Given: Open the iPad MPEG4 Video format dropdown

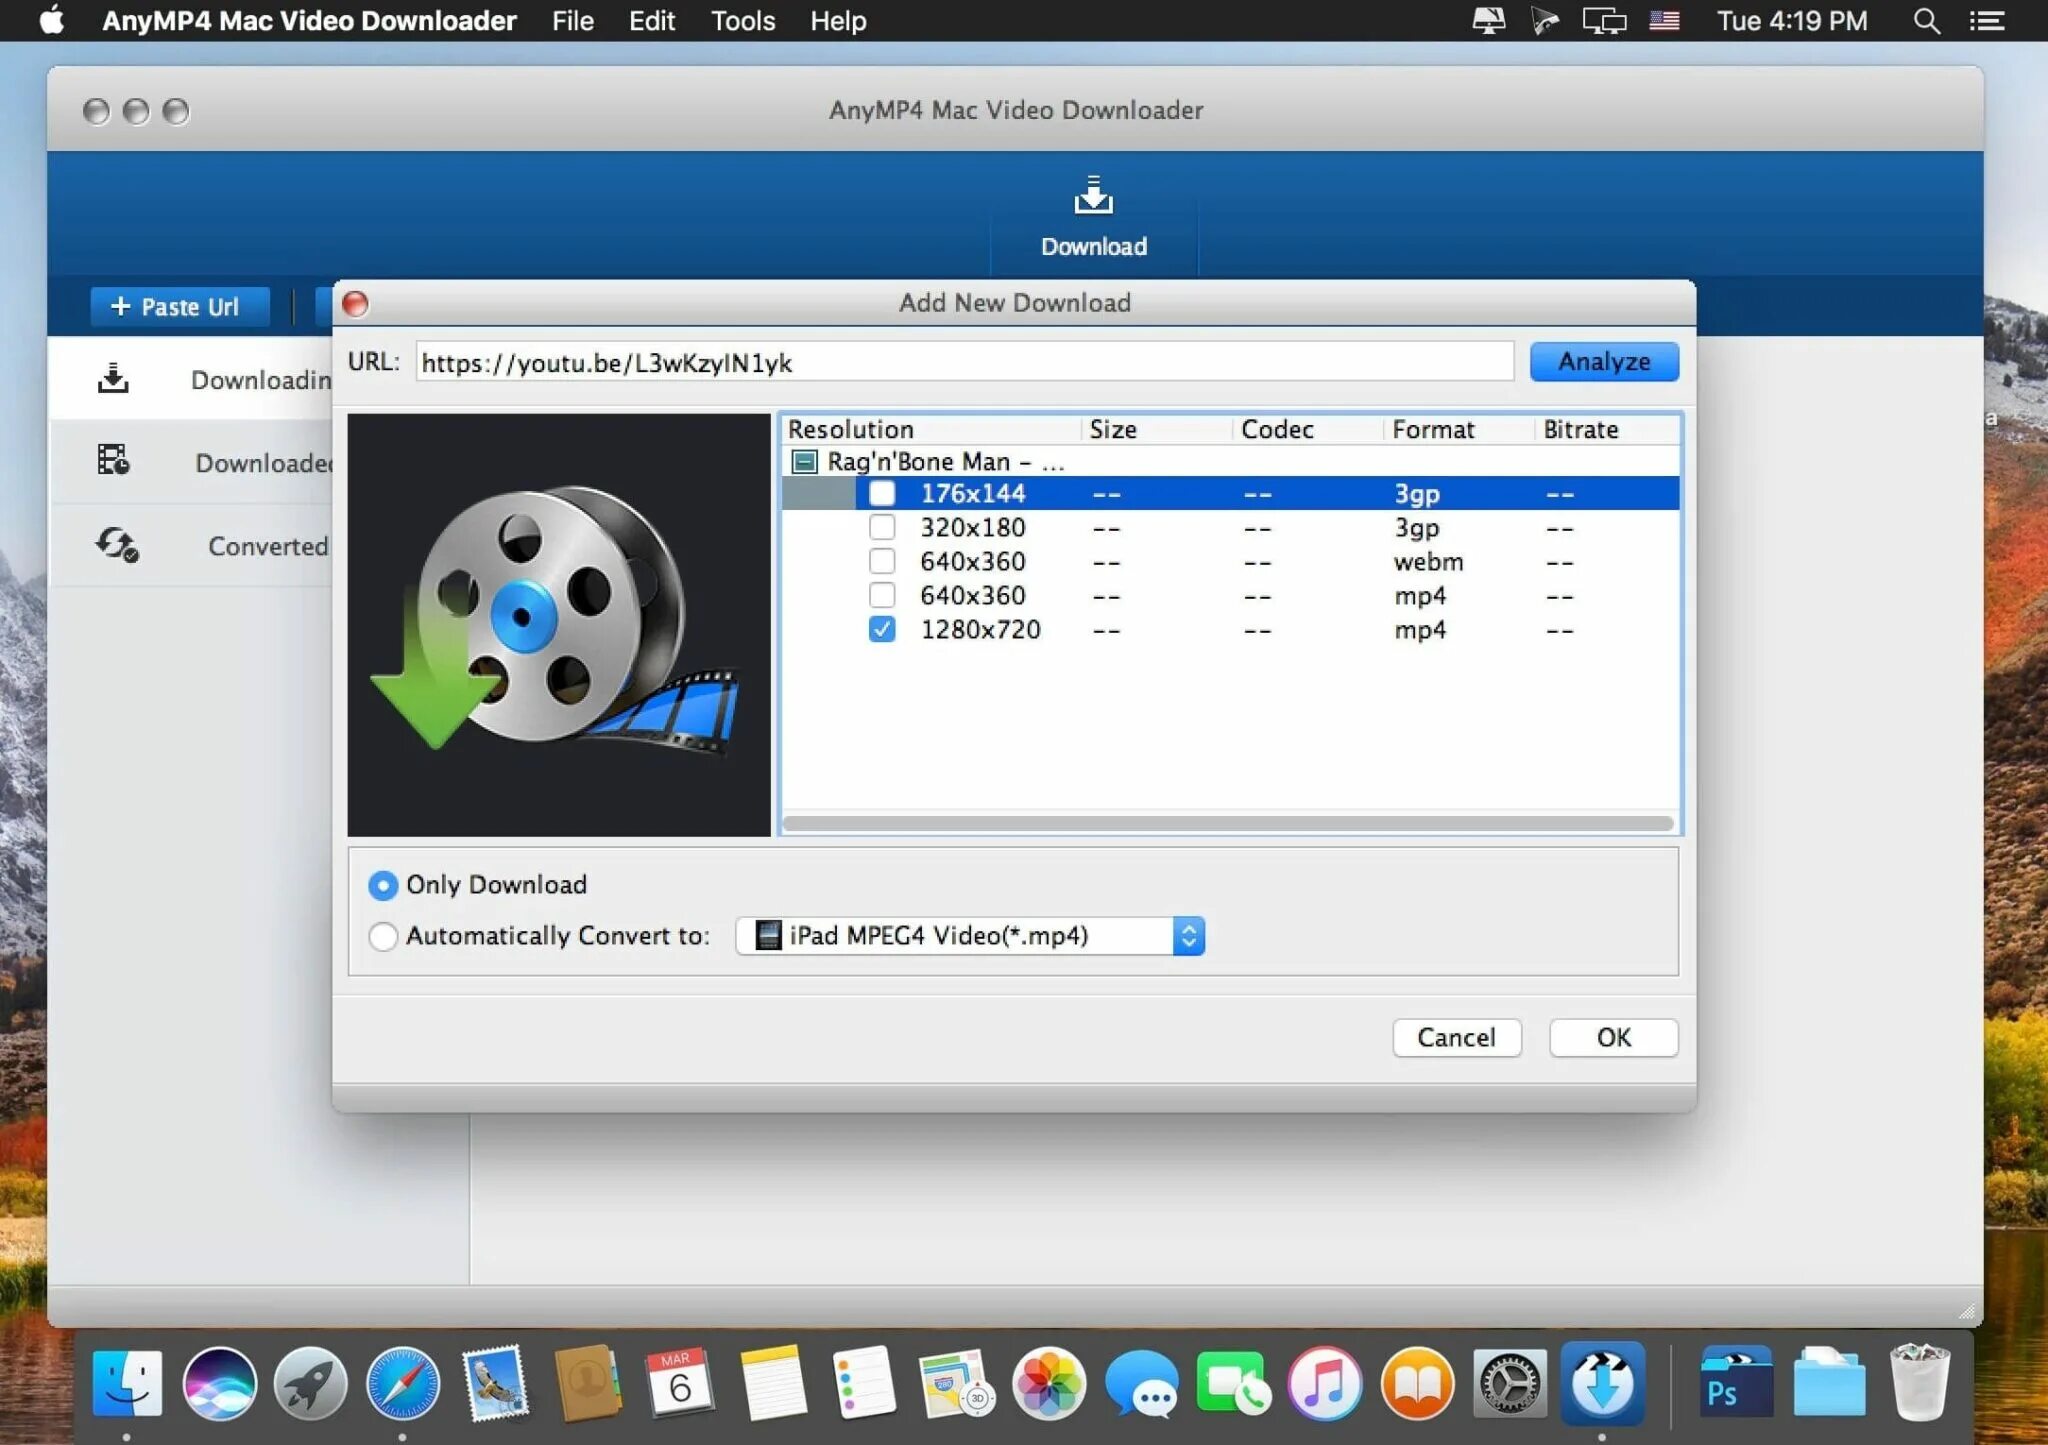Looking at the screenshot, I should point(969,936).
